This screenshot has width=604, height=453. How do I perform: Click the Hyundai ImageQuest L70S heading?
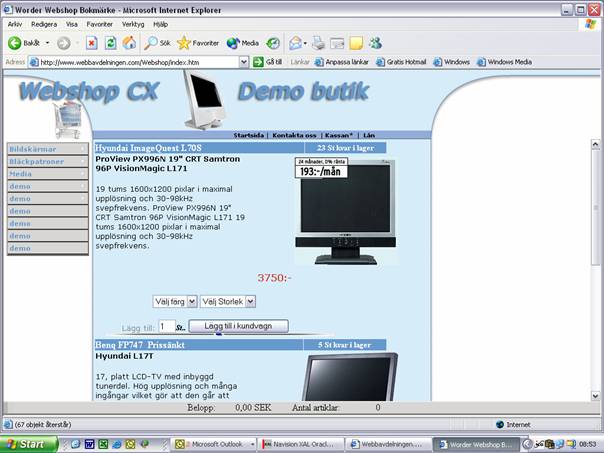(148, 148)
